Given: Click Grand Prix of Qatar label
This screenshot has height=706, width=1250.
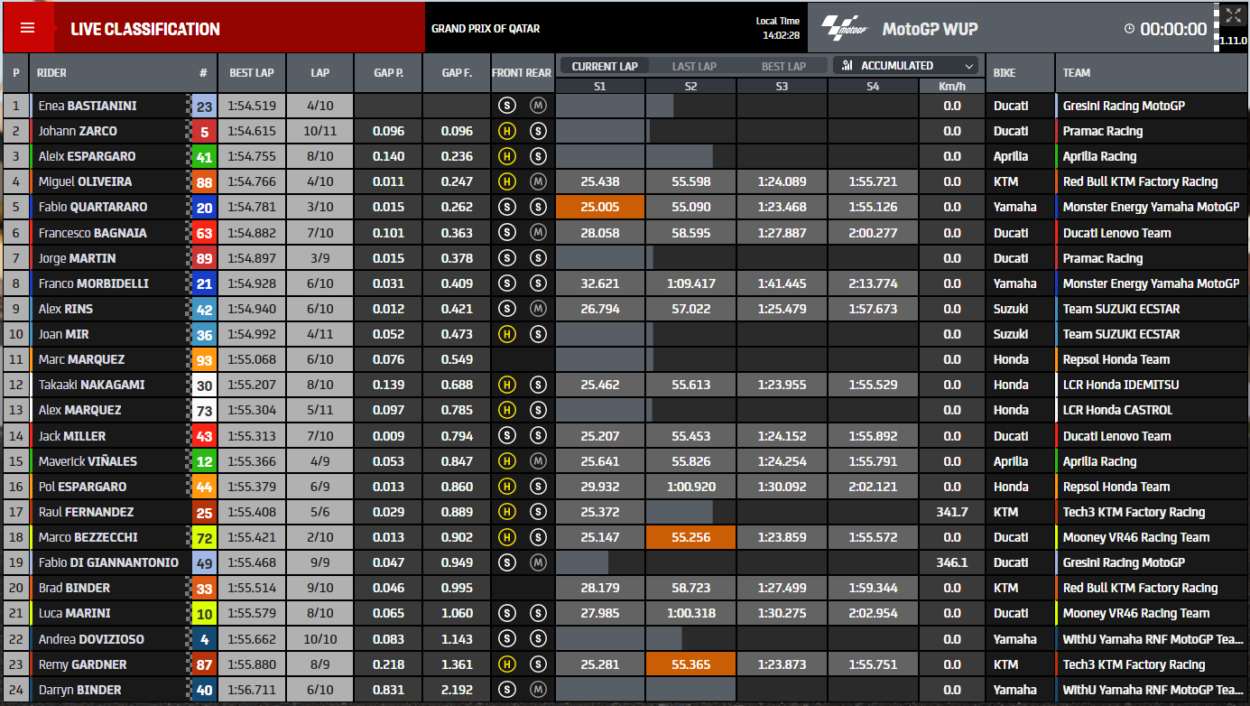Looking at the screenshot, I should point(484,29).
